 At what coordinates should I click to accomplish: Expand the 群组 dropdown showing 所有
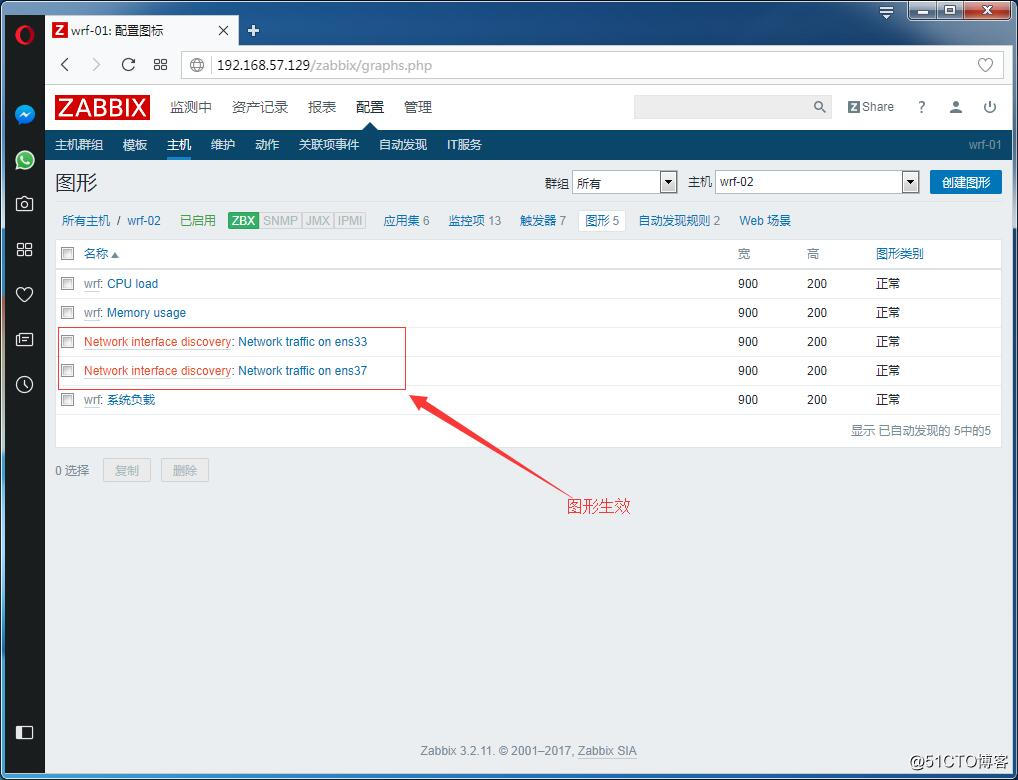pyautogui.click(x=625, y=182)
